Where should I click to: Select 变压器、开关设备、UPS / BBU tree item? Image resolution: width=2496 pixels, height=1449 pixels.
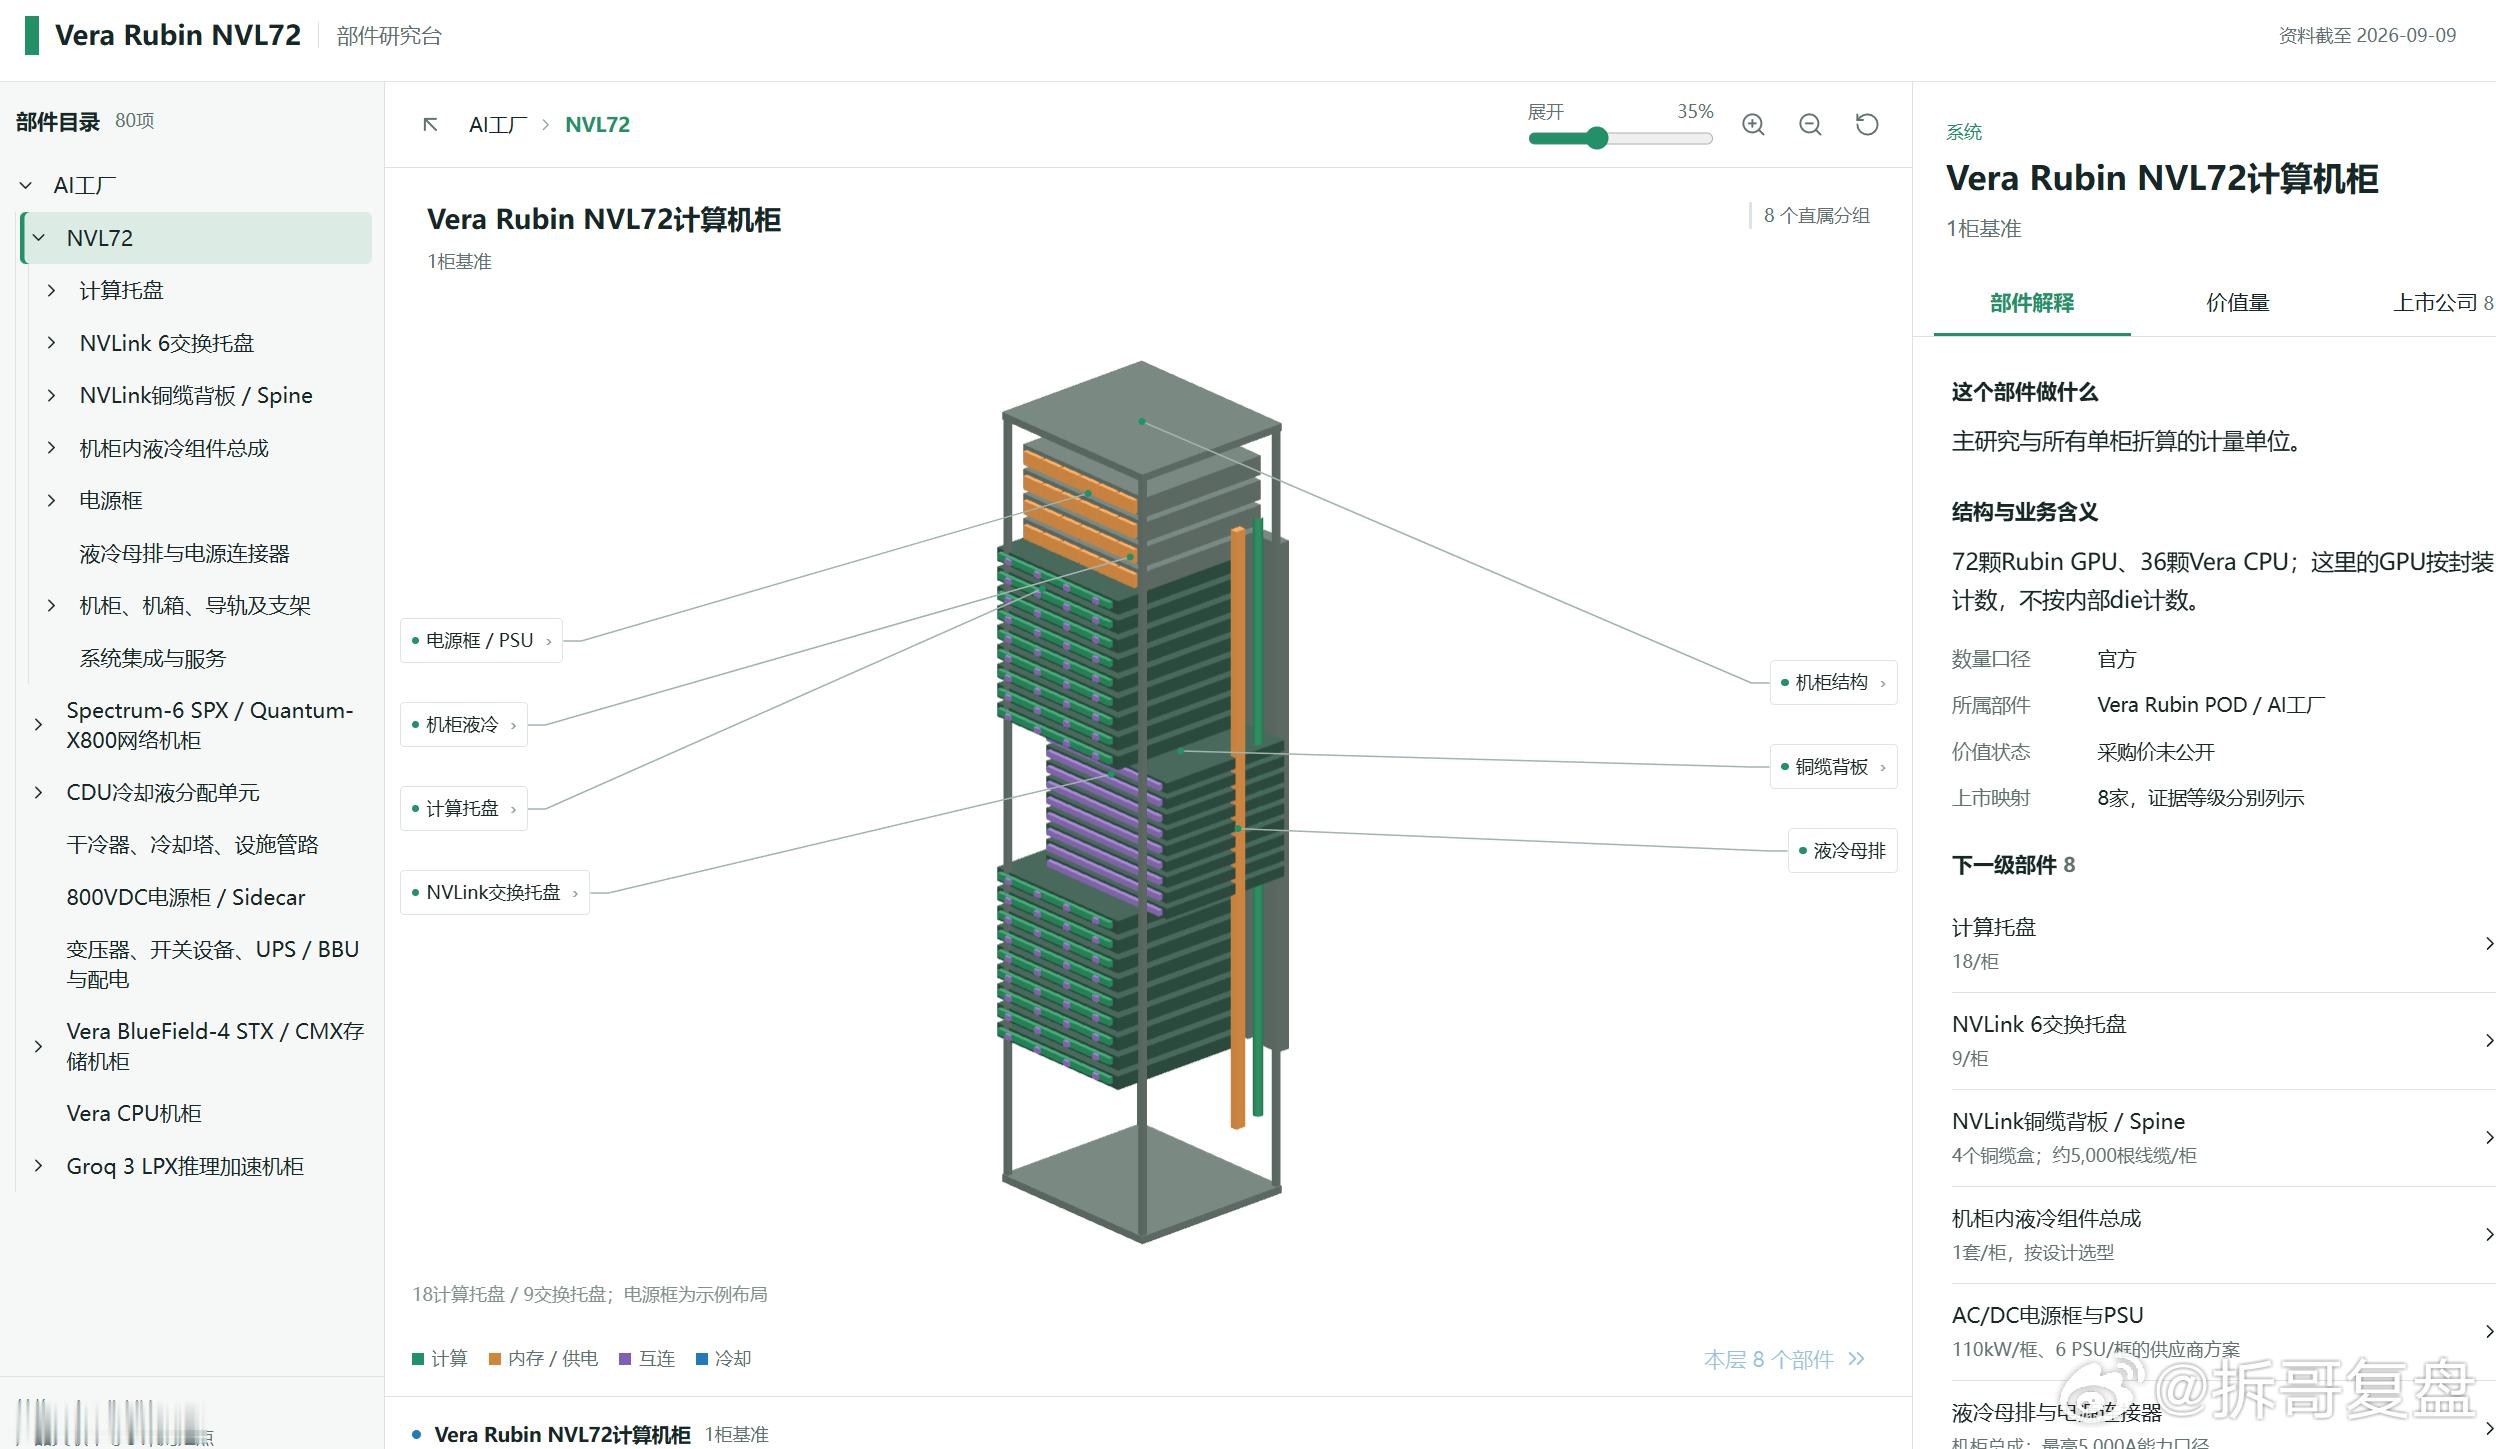(213, 964)
